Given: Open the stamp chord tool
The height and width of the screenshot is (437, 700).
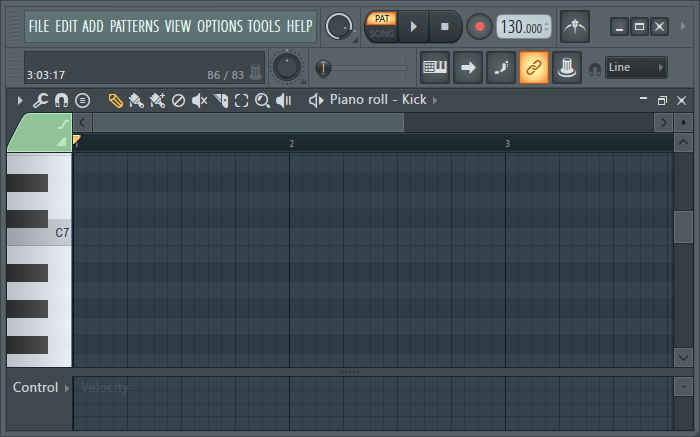Looking at the screenshot, I should click(x=82, y=100).
